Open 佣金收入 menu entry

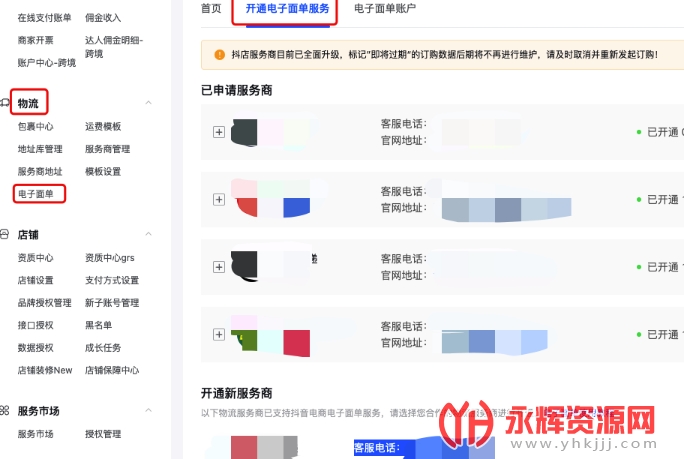pyautogui.click(x=103, y=18)
